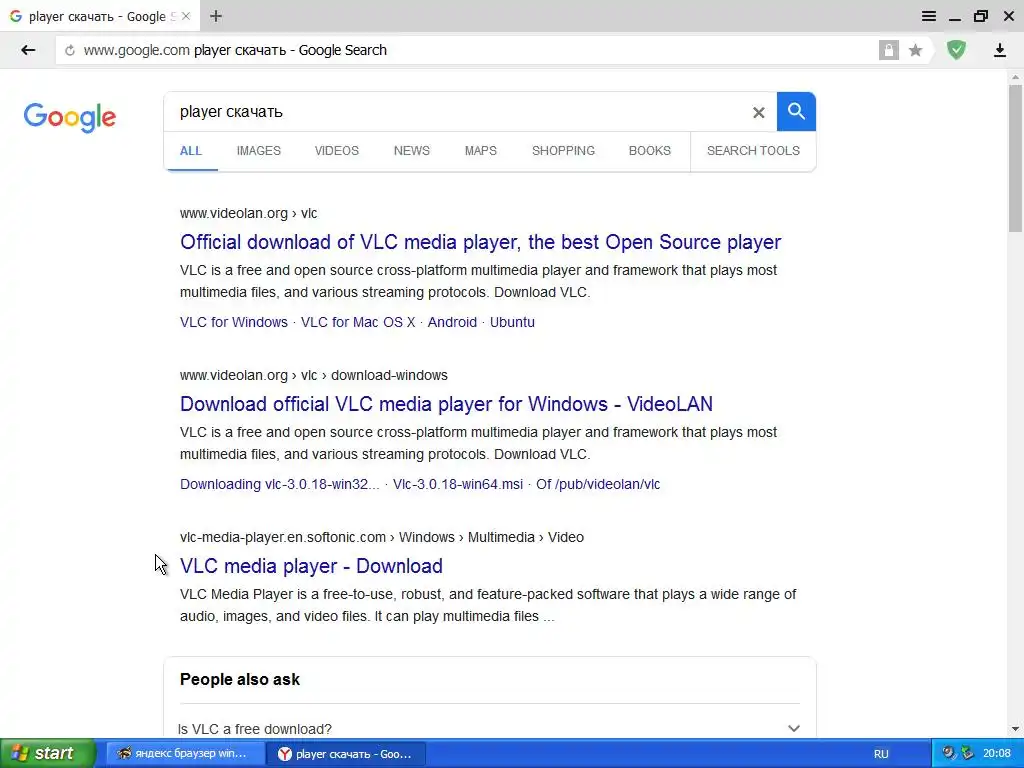
Task: Open the Windows start button
Action: point(47,754)
